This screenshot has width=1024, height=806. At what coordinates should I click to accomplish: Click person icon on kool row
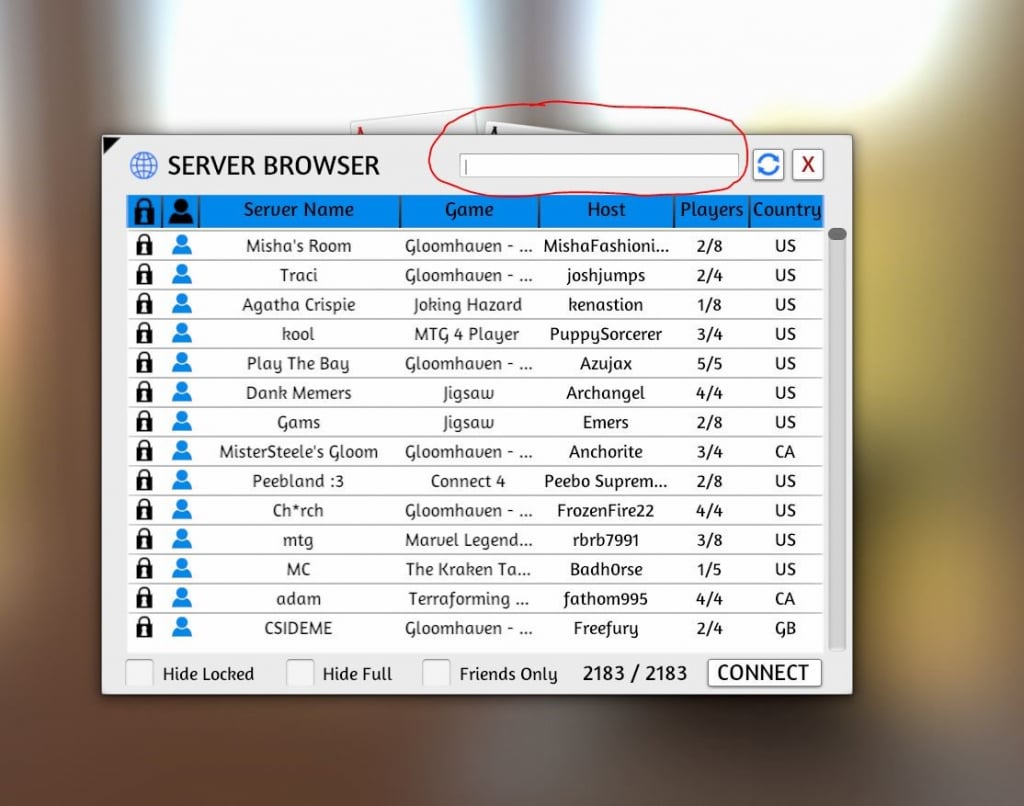pos(182,333)
